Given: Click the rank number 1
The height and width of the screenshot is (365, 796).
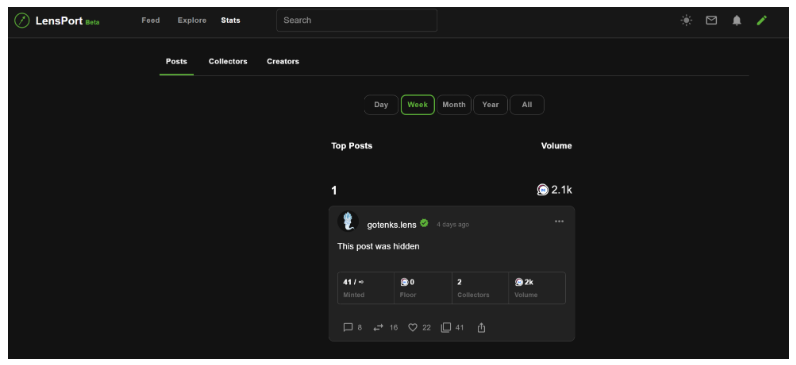Looking at the screenshot, I should [x=334, y=191].
